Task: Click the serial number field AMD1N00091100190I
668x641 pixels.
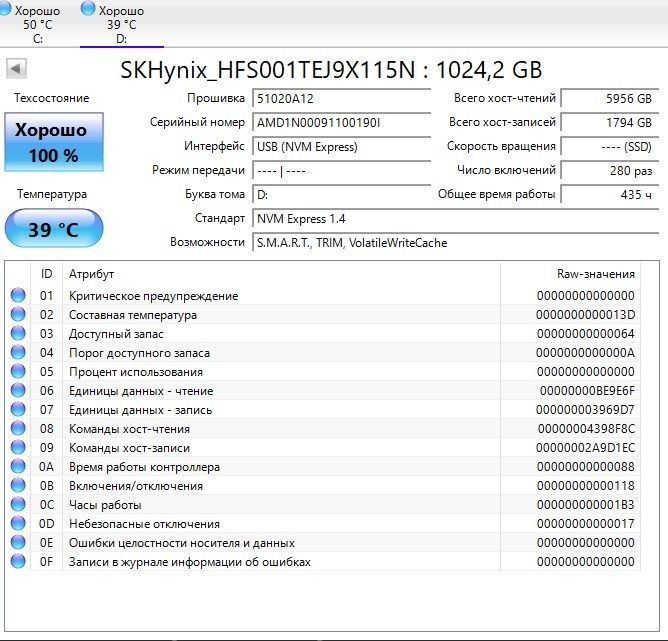Action: pyautogui.click(x=342, y=123)
